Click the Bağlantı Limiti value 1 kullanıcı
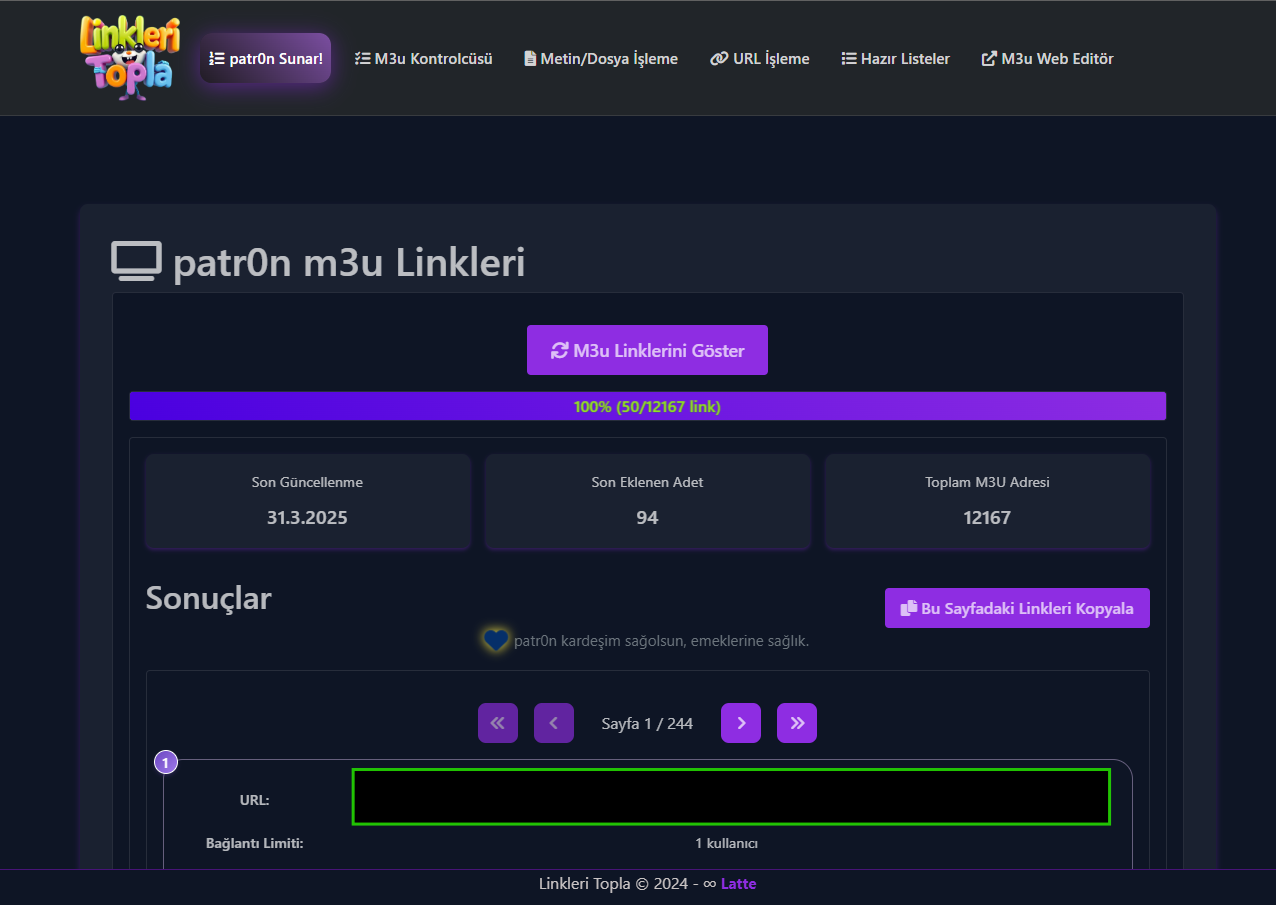The width and height of the screenshot is (1276, 905). [727, 843]
